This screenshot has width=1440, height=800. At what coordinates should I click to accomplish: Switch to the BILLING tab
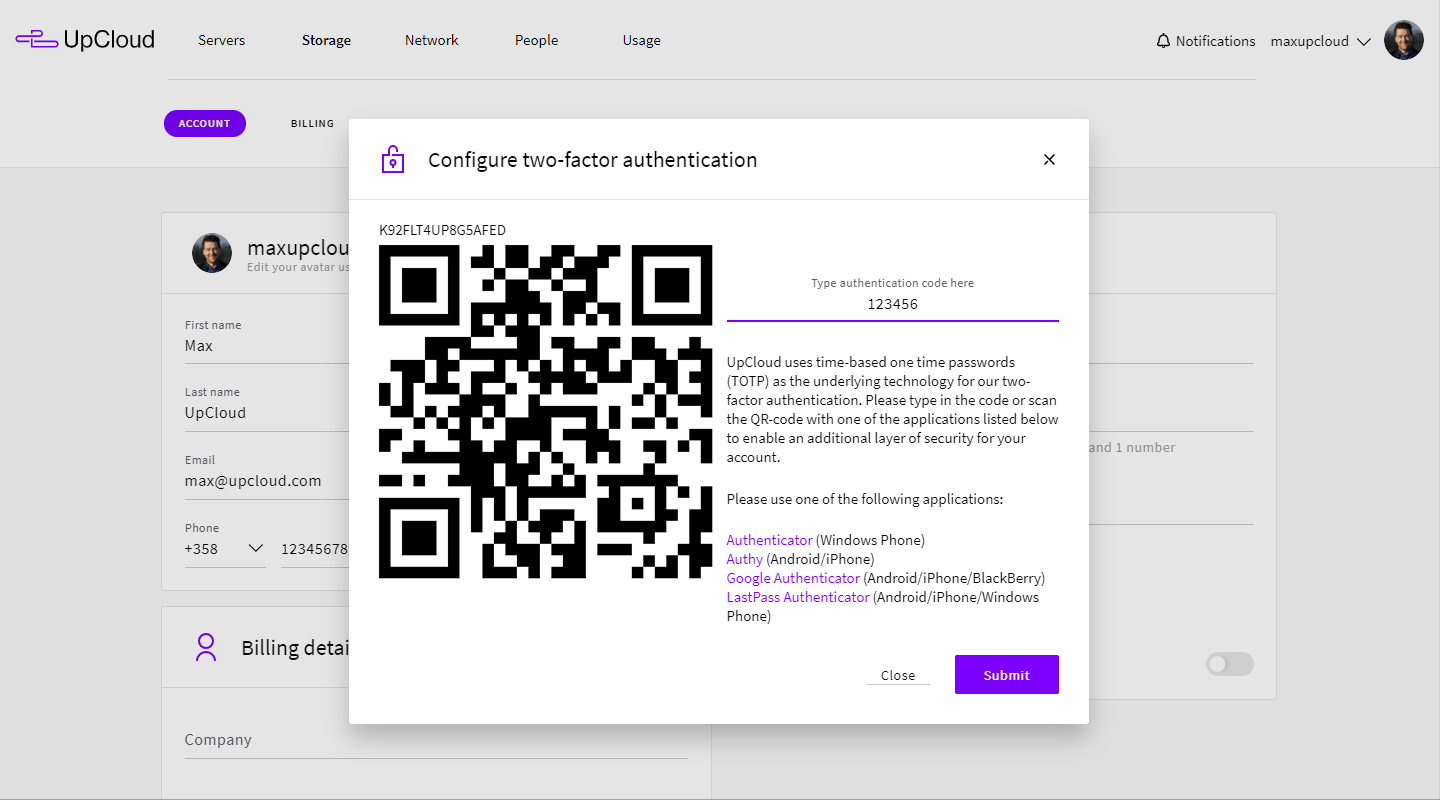tap(312, 123)
